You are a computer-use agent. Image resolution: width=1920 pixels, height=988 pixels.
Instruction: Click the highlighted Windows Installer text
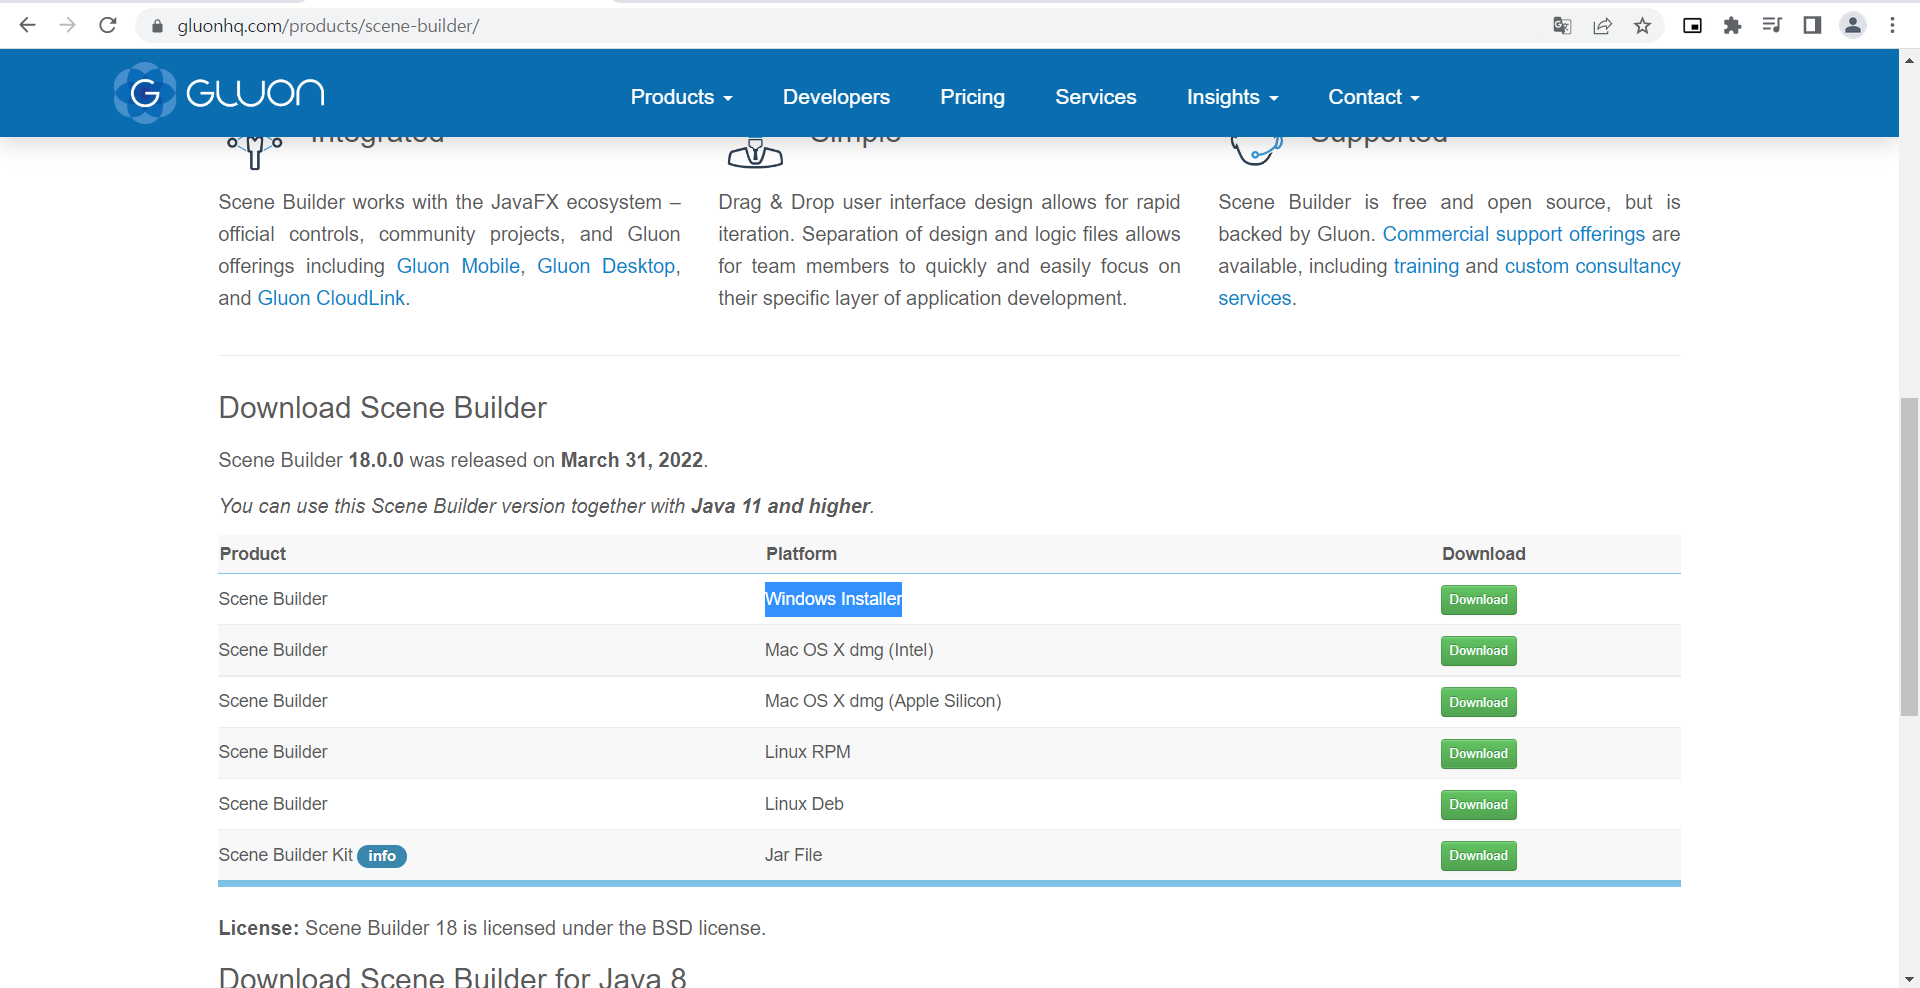click(x=833, y=599)
